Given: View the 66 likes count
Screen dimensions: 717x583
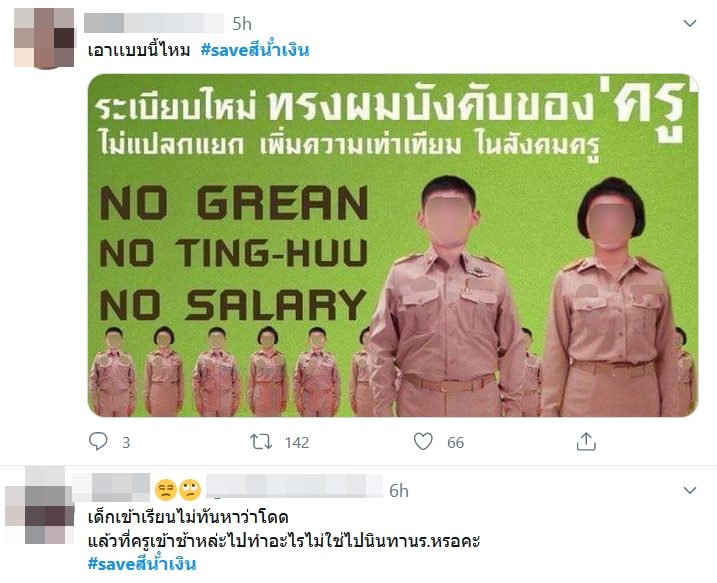Looking at the screenshot, I should click(x=455, y=443).
